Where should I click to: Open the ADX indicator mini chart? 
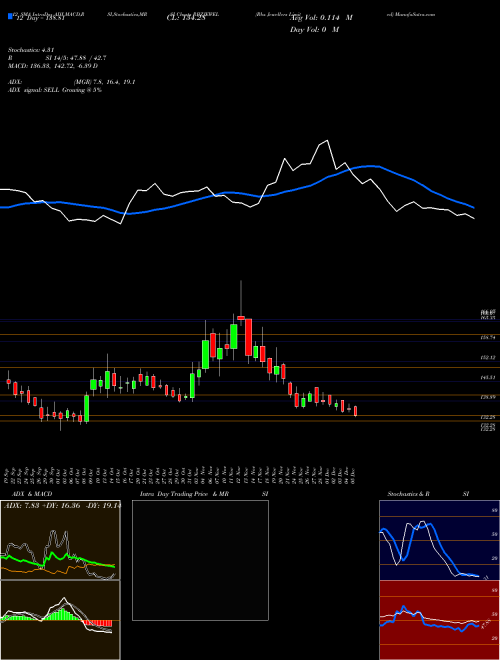point(60,540)
